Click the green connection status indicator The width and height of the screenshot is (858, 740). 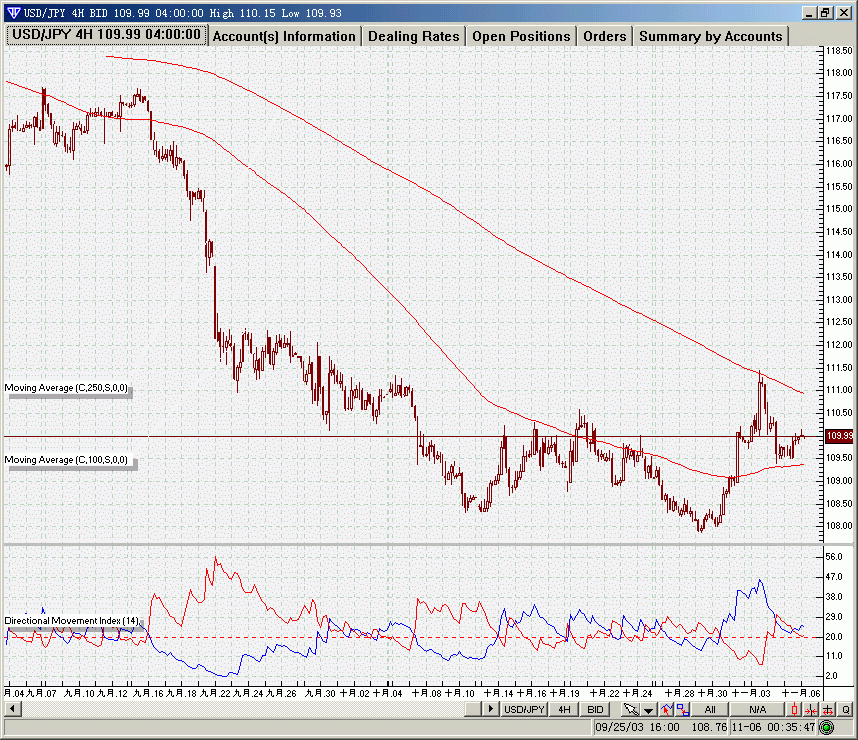826,727
